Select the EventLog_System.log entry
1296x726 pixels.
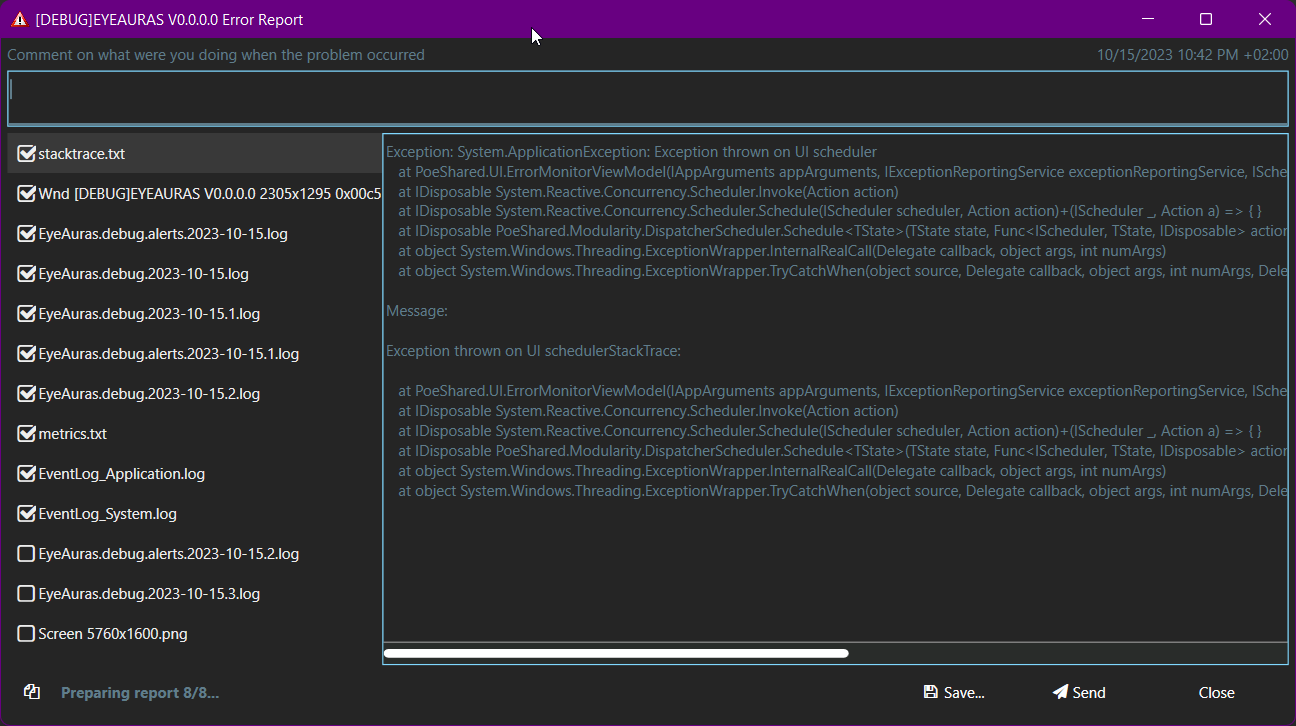pos(107,514)
